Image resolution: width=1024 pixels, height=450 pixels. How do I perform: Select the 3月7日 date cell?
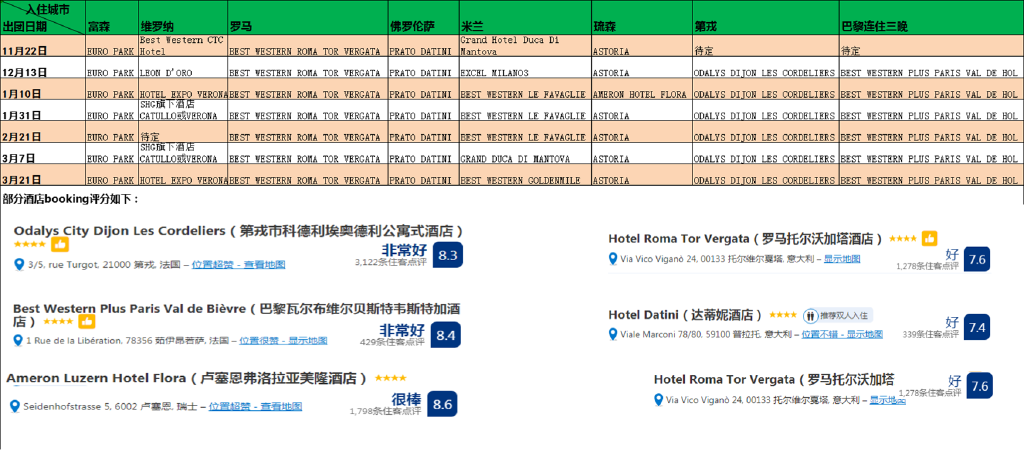click(x=43, y=154)
